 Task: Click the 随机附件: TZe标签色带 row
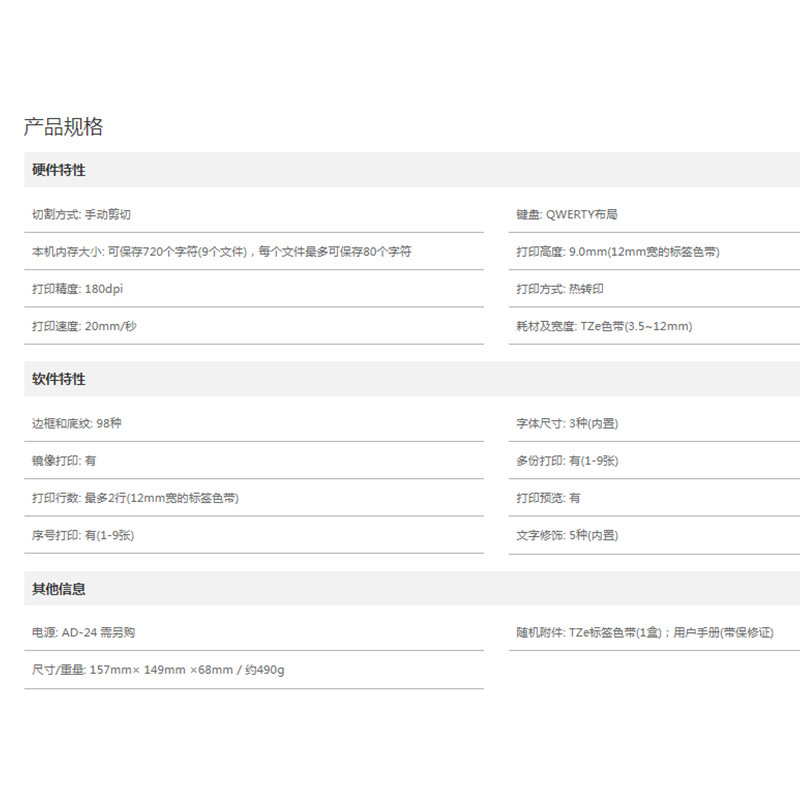tap(654, 633)
